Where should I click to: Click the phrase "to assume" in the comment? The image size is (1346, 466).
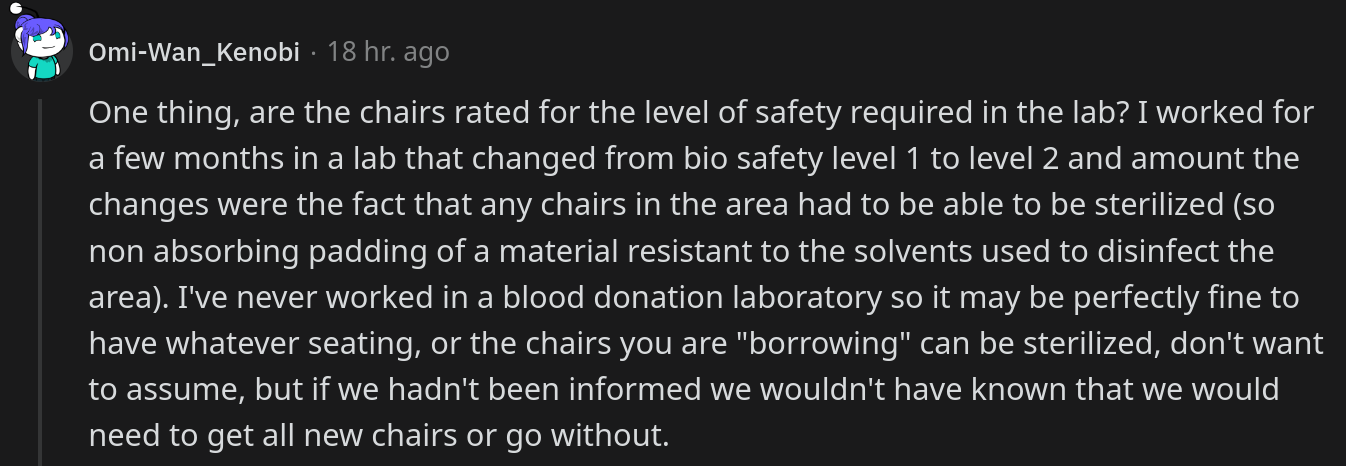(162, 389)
